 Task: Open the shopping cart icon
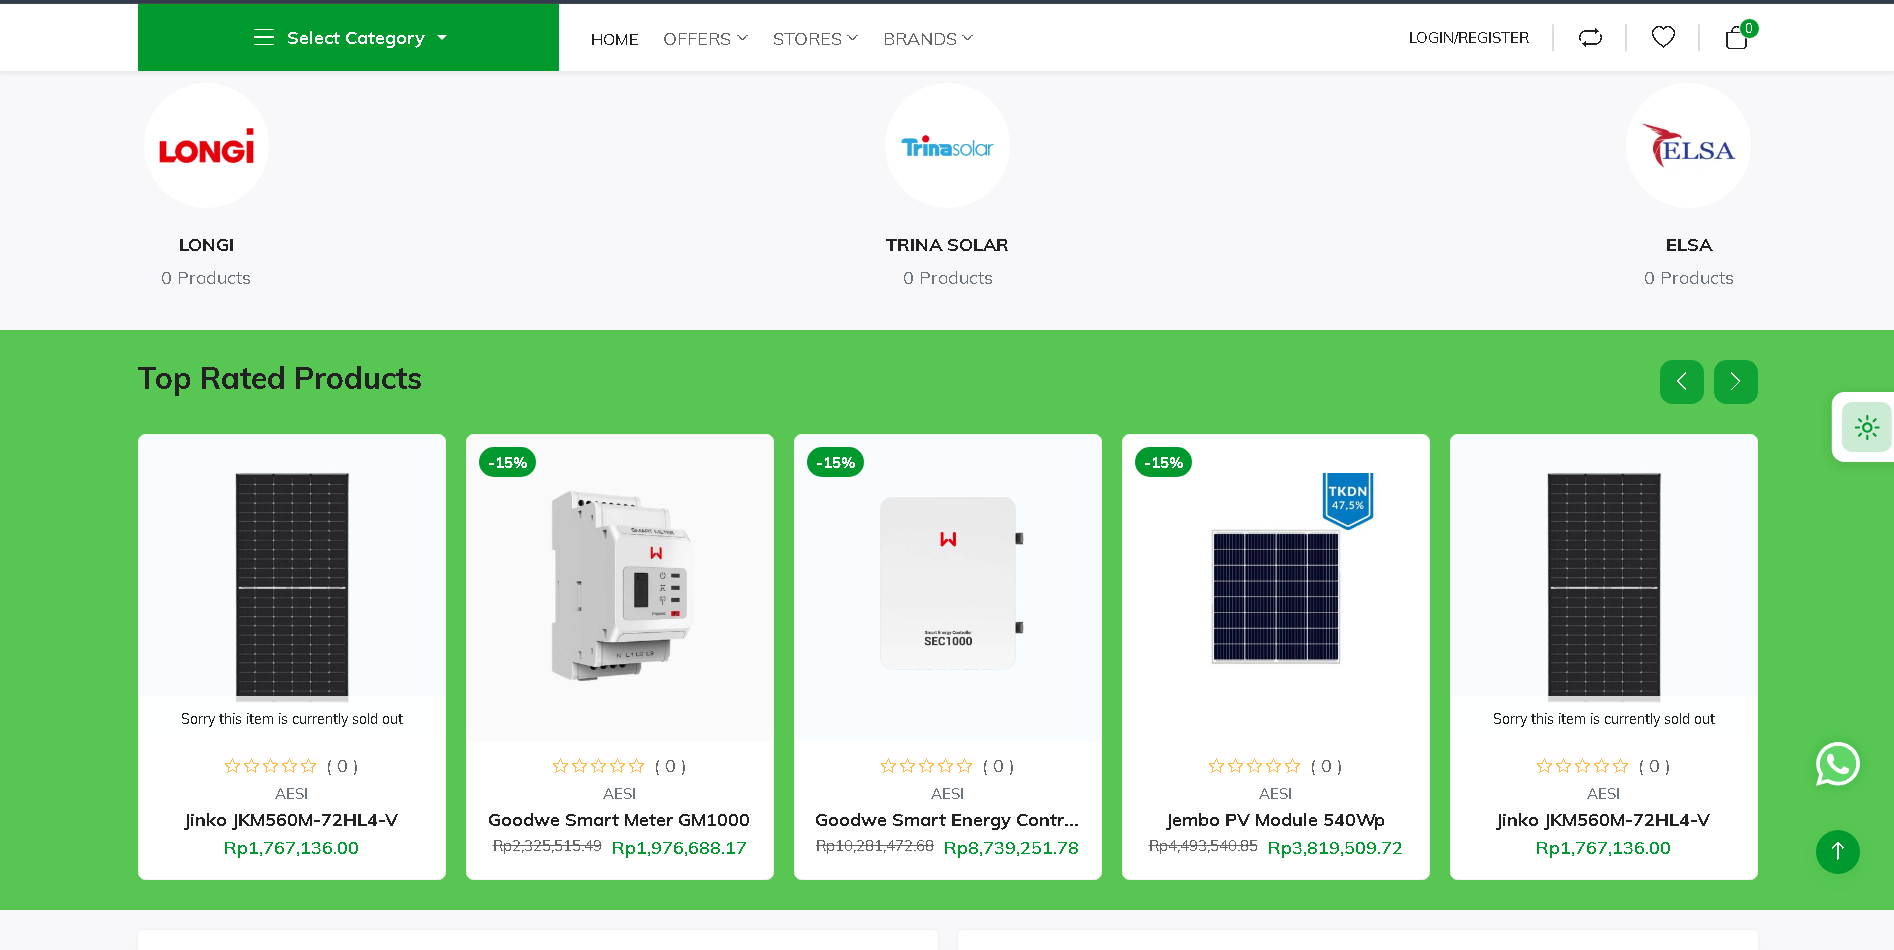point(1736,38)
